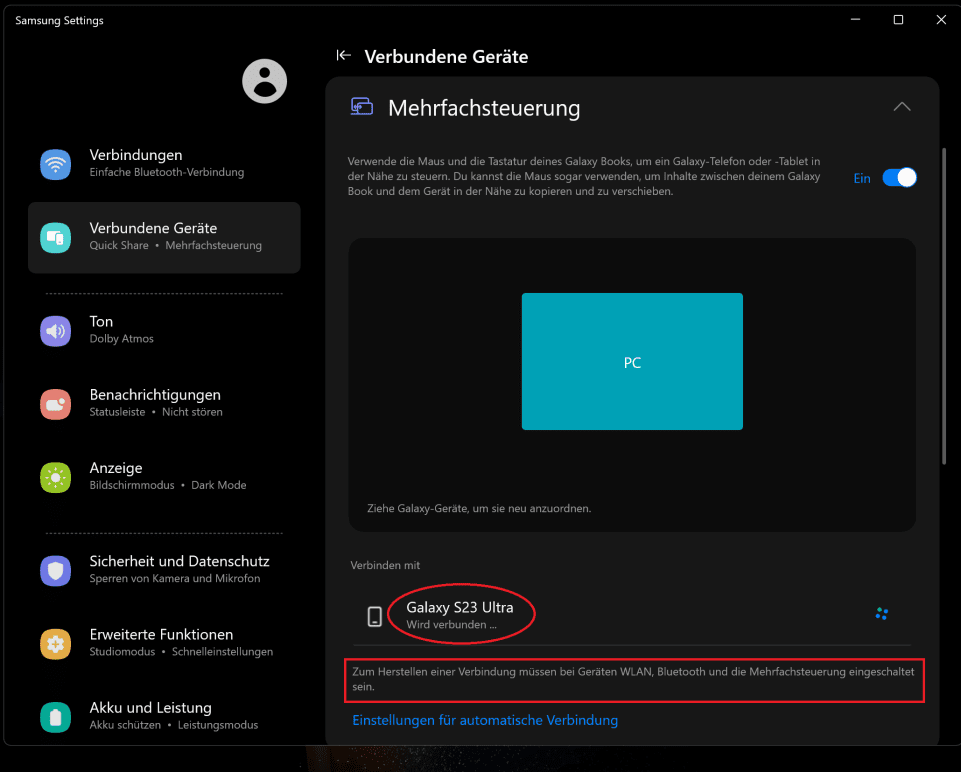Click the back arrow beside Verbundene Geräte
This screenshot has width=961, height=772.
(344, 56)
